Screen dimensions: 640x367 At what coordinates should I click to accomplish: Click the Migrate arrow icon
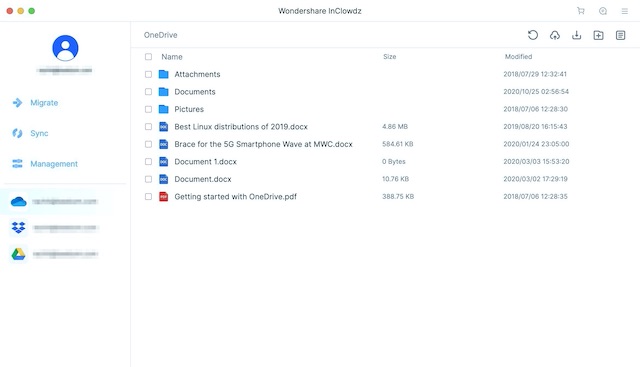tap(17, 102)
